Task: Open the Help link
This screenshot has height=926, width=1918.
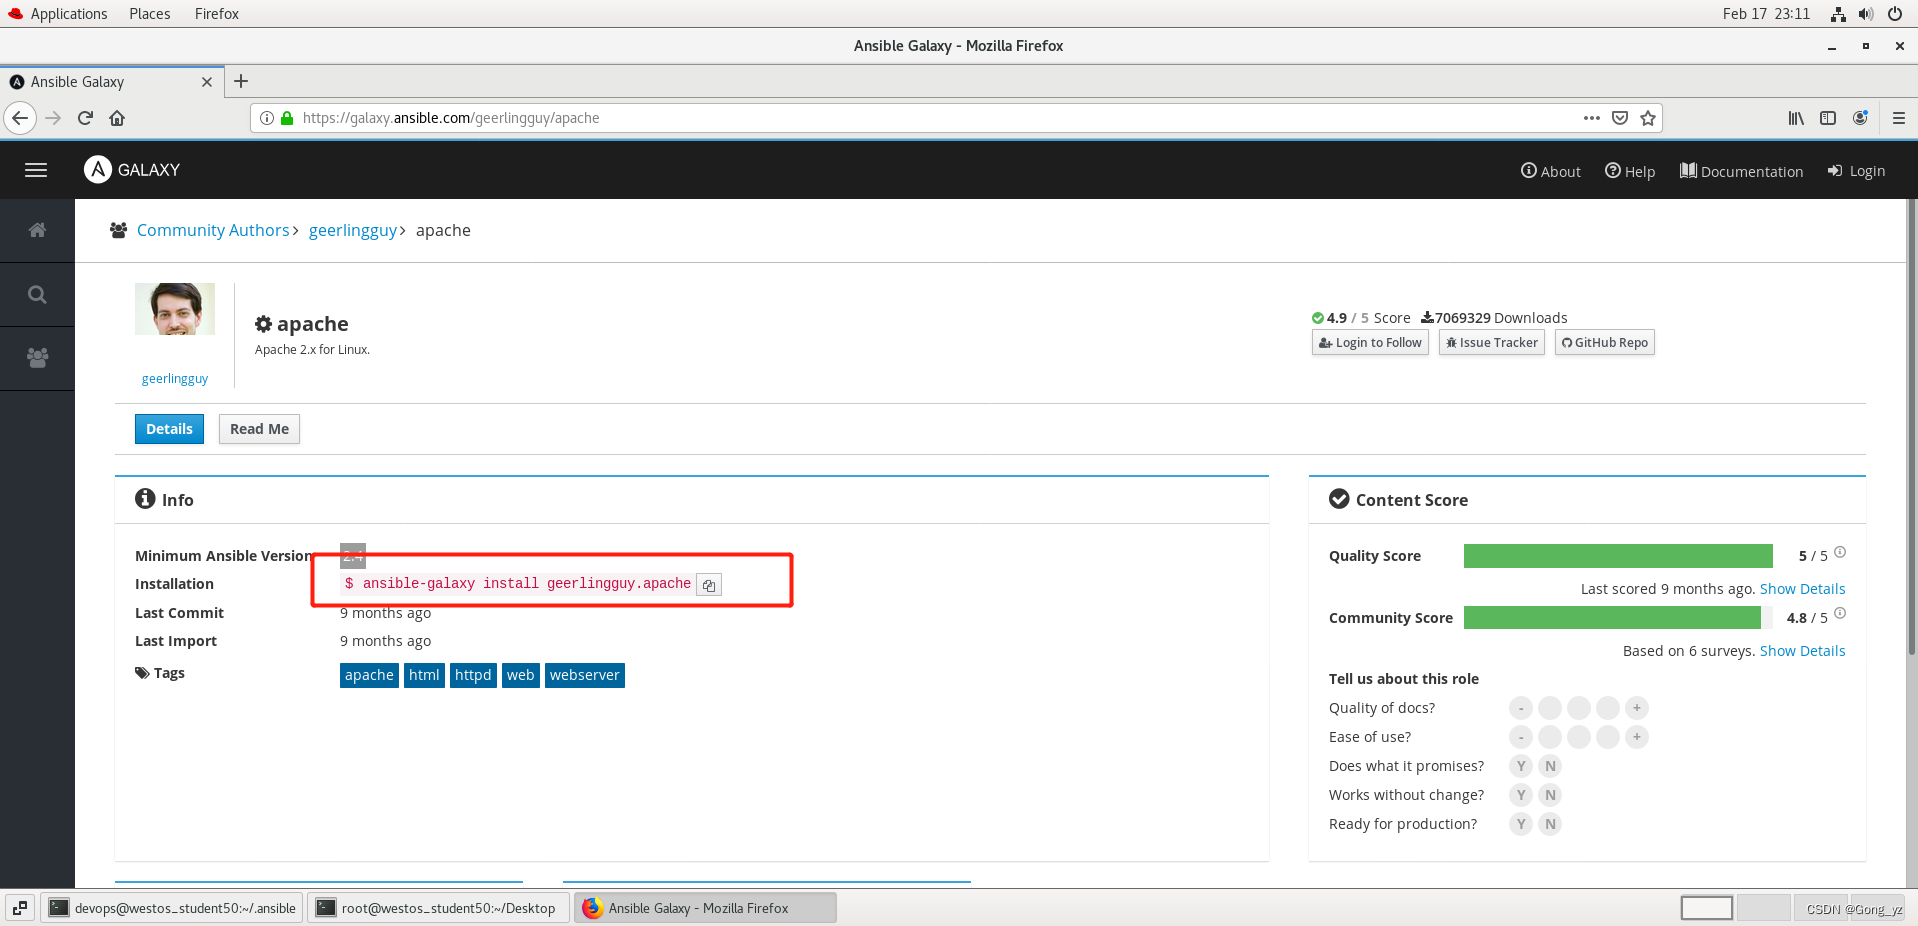Action: click(x=1630, y=171)
